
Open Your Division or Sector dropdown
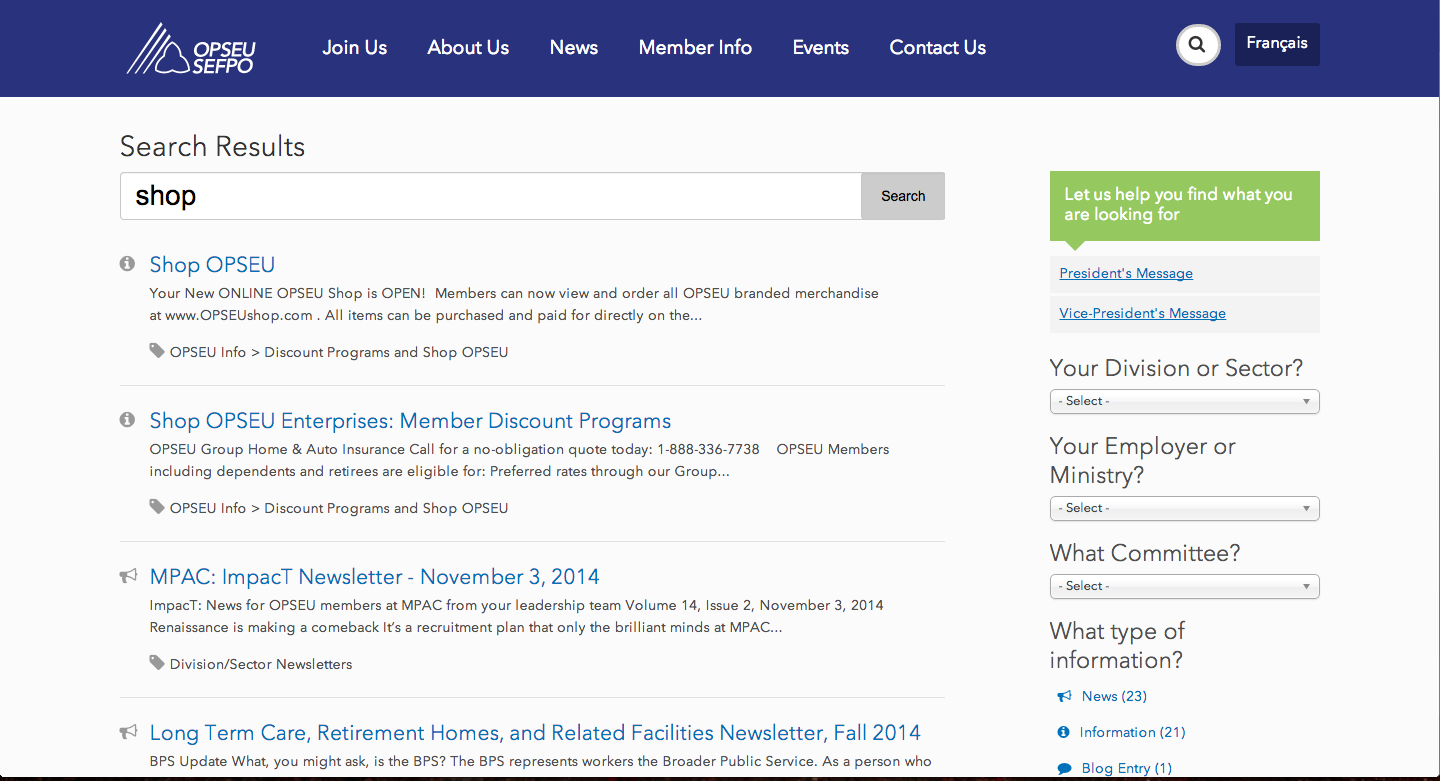pos(1185,401)
